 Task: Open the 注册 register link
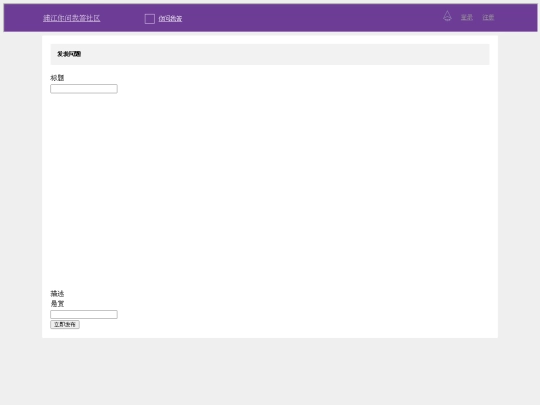coord(488,17)
